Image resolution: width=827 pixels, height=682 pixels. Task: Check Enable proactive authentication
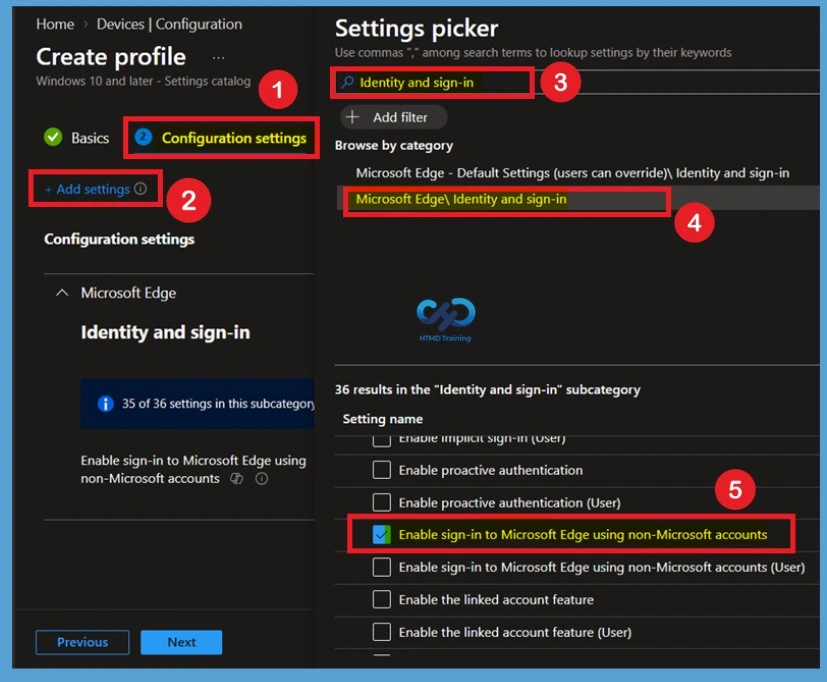(382, 470)
